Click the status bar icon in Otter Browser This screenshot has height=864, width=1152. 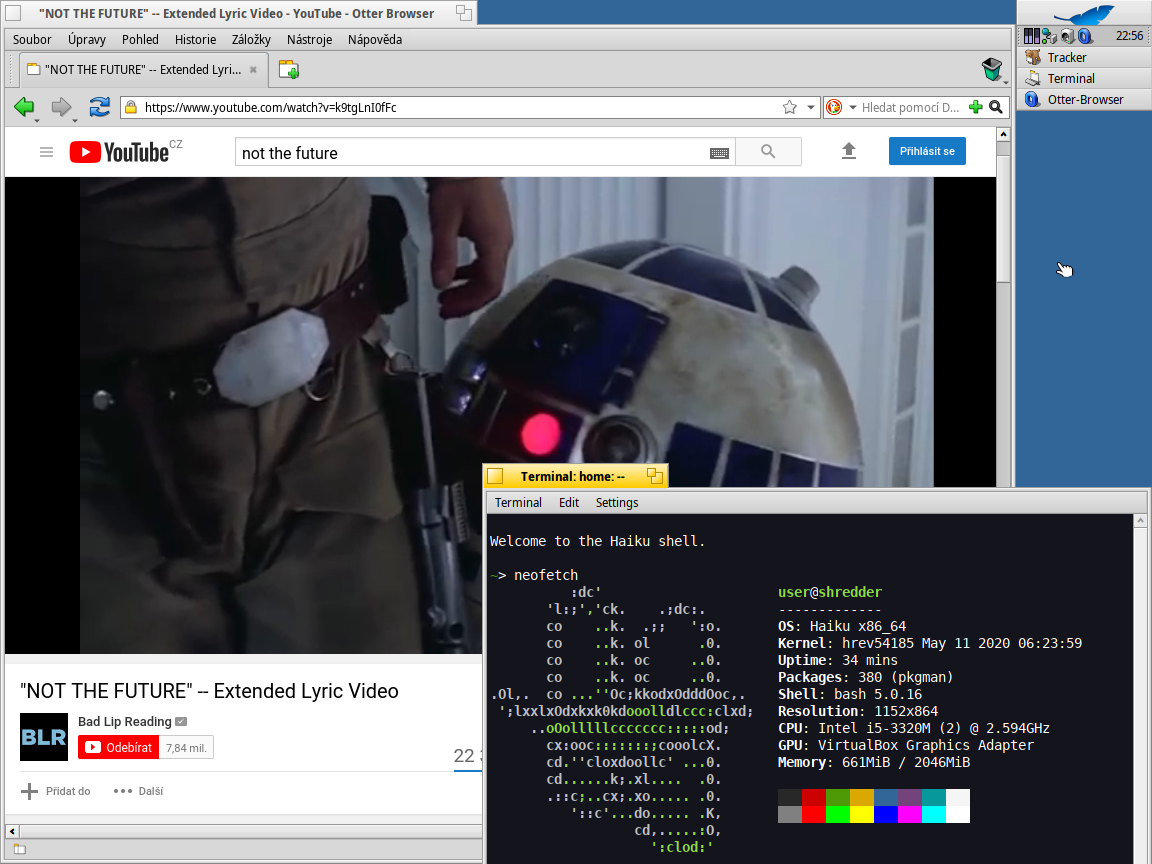20,850
